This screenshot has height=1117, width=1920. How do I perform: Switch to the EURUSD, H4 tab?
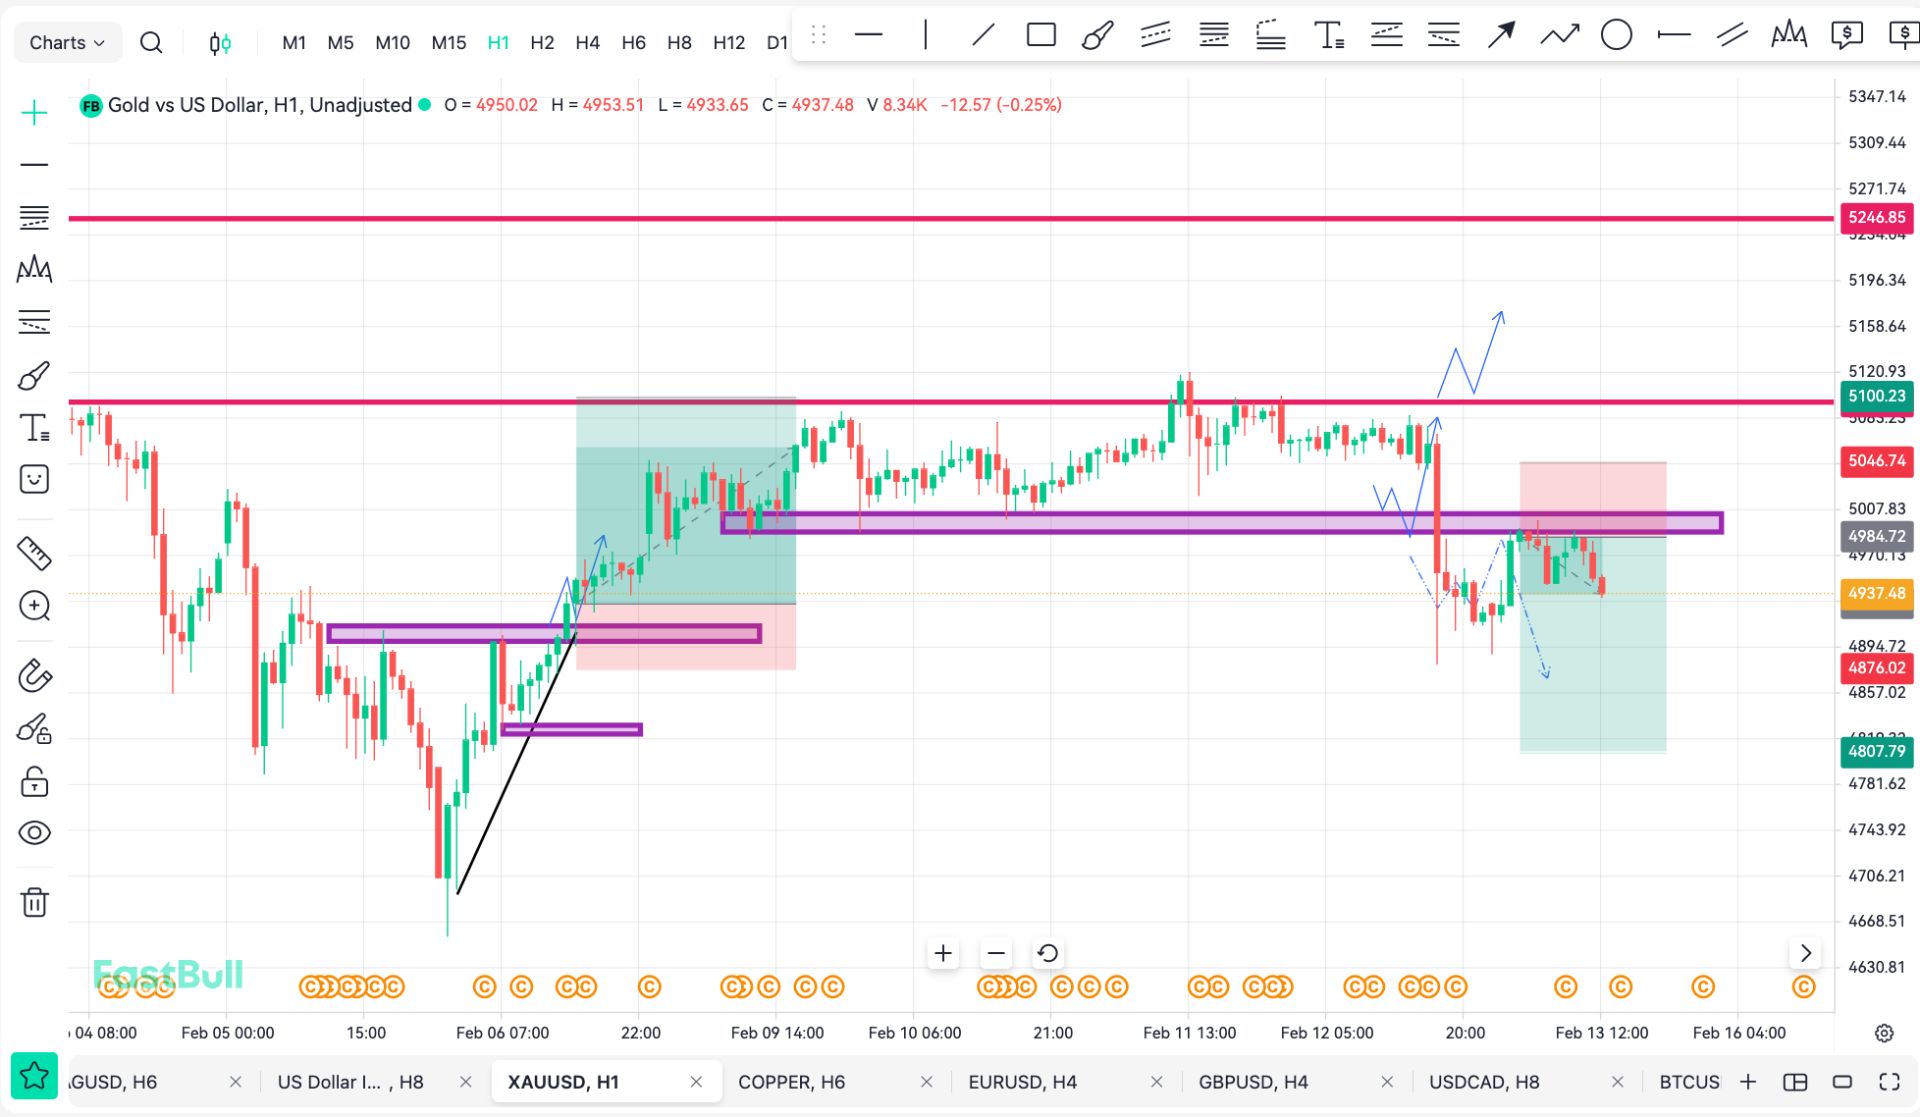(1022, 1082)
